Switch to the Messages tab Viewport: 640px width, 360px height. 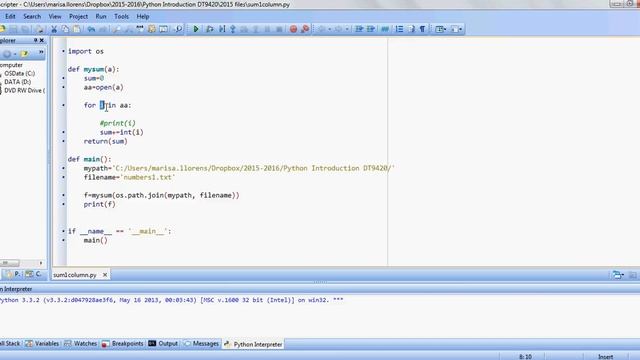(201, 344)
